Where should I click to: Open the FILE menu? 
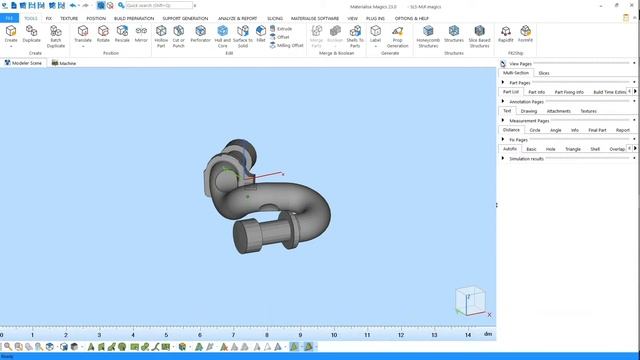coord(9,18)
